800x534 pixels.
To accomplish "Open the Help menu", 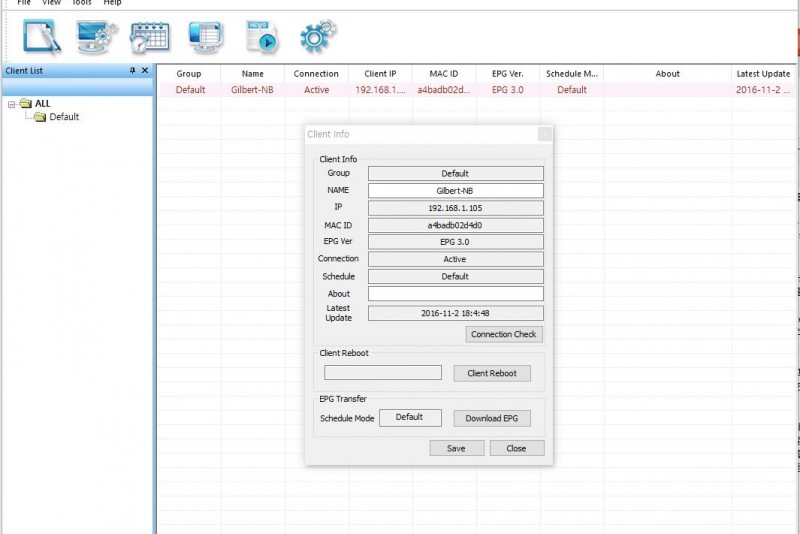I will pos(112,3).
